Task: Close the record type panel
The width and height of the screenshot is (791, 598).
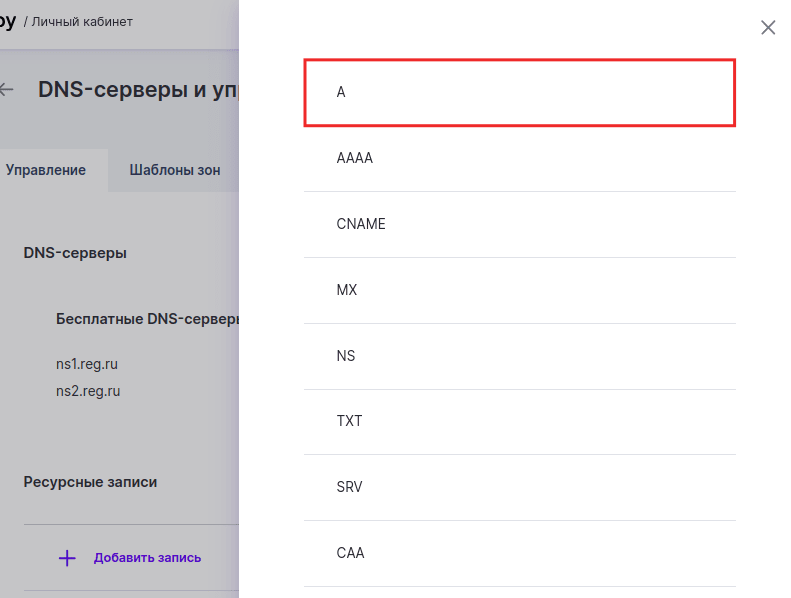Action: pos(768,27)
